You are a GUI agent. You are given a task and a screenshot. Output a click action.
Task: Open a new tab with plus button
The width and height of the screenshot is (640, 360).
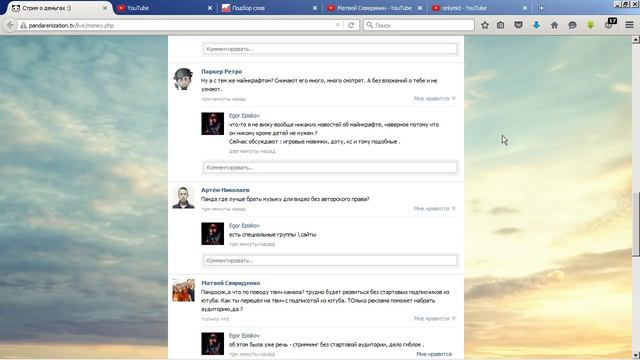pos(541,8)
